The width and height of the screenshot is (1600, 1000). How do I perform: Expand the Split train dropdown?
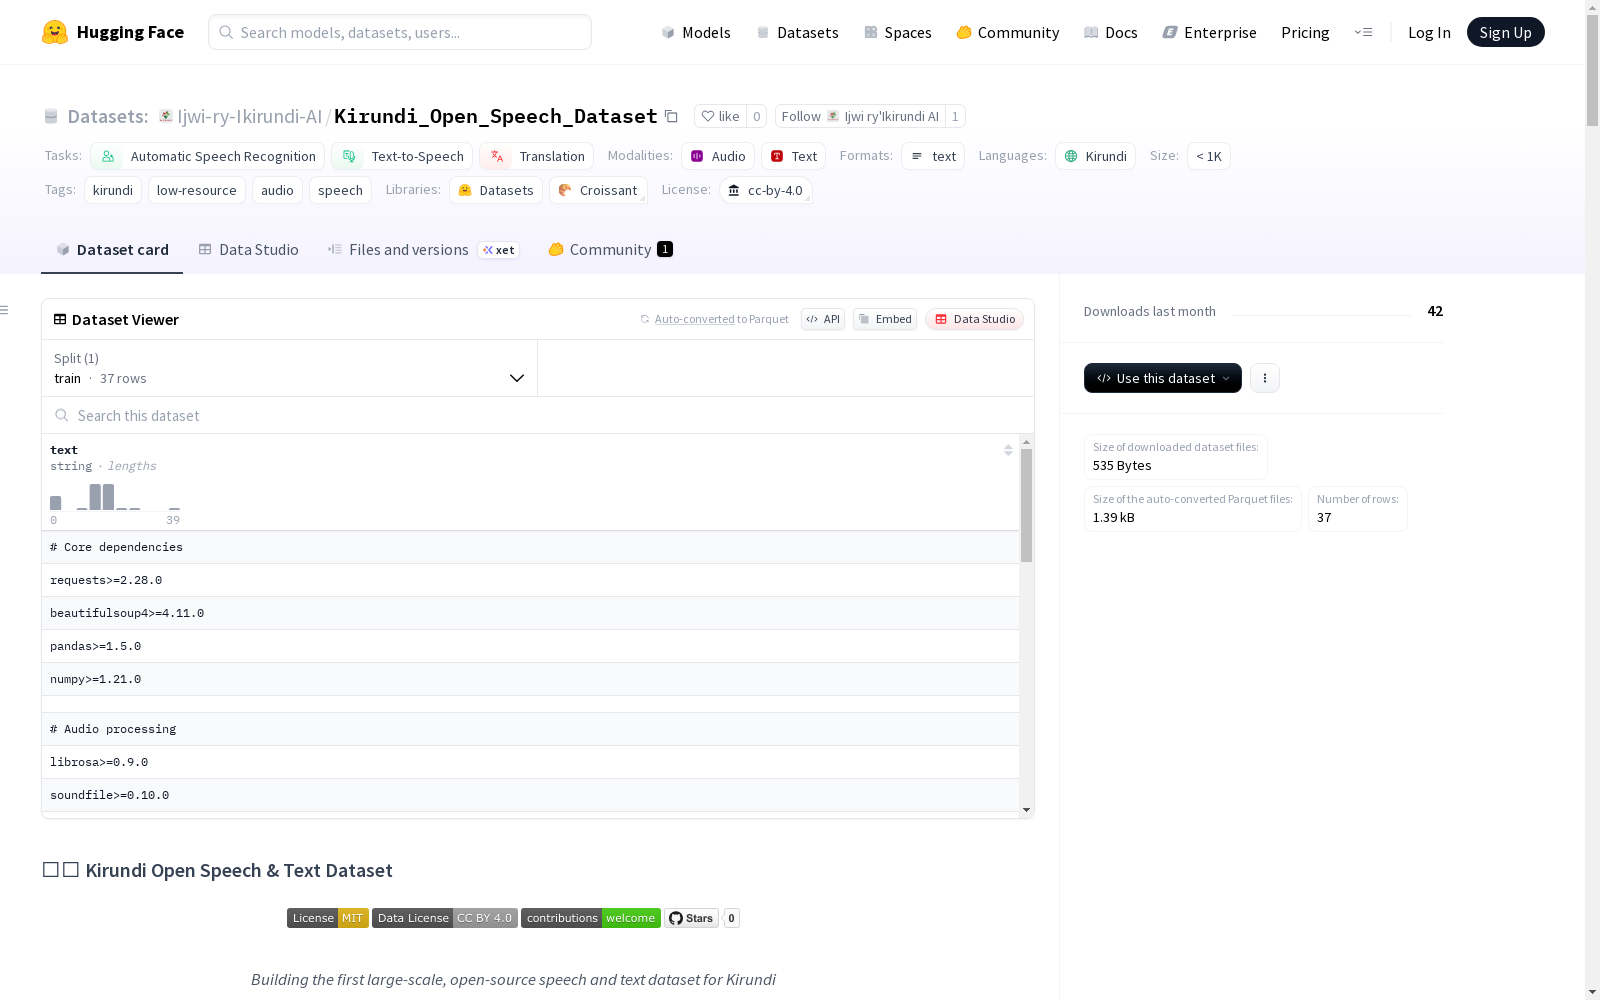289,368
